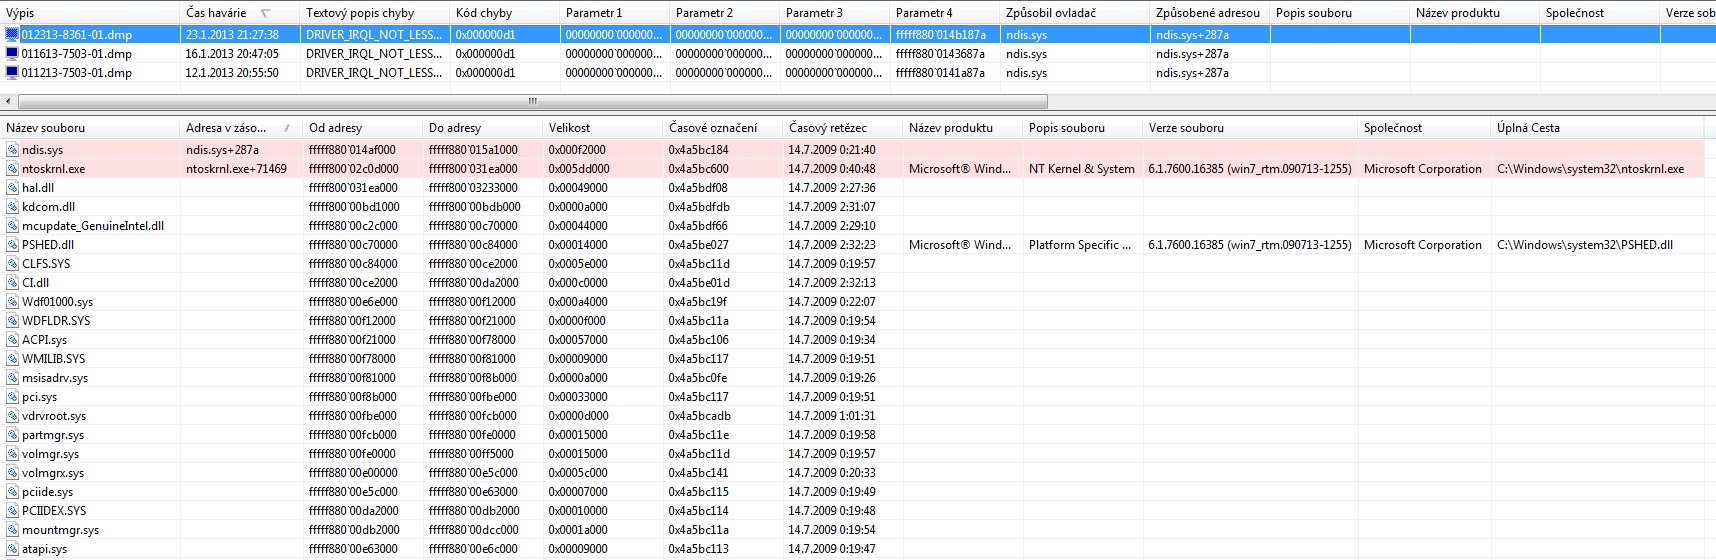1716x560 pixels.
Task: Click the 011213-7503-01.dmp dump file icon
Action: click(x=12, y=72)
